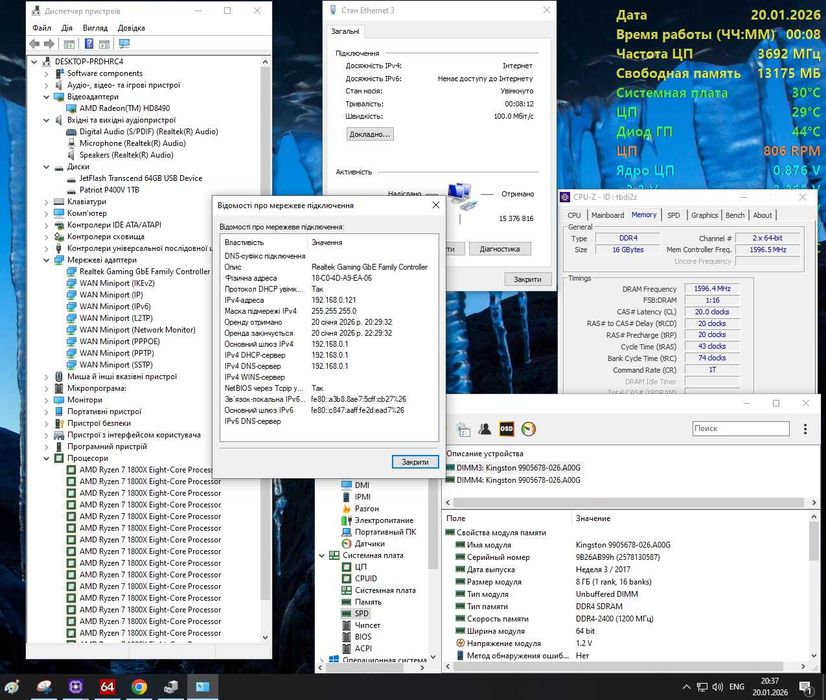
Task: Expand the Клавіатури node
Action: [x=46, y=202]
